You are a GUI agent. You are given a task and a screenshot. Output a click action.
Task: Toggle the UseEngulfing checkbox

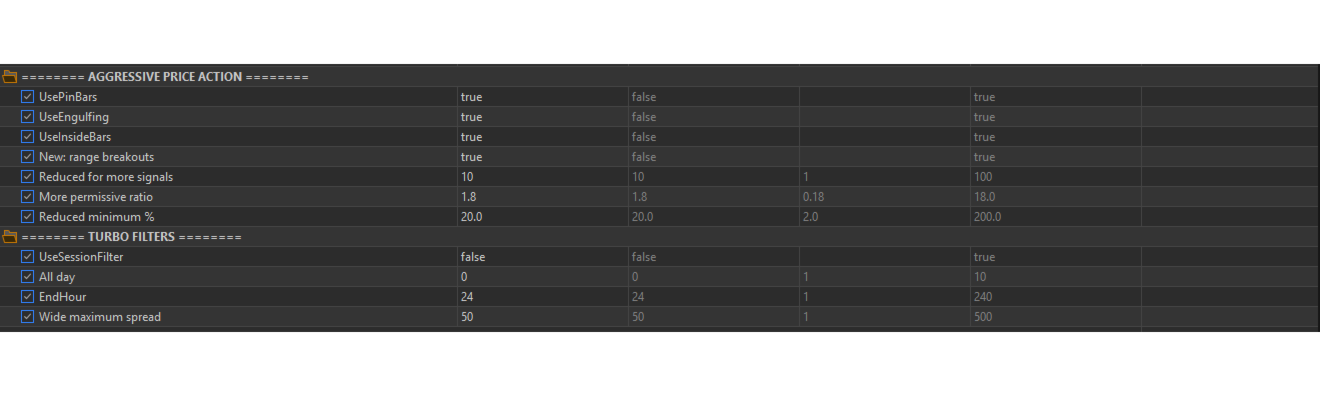(x=27, y=117)
